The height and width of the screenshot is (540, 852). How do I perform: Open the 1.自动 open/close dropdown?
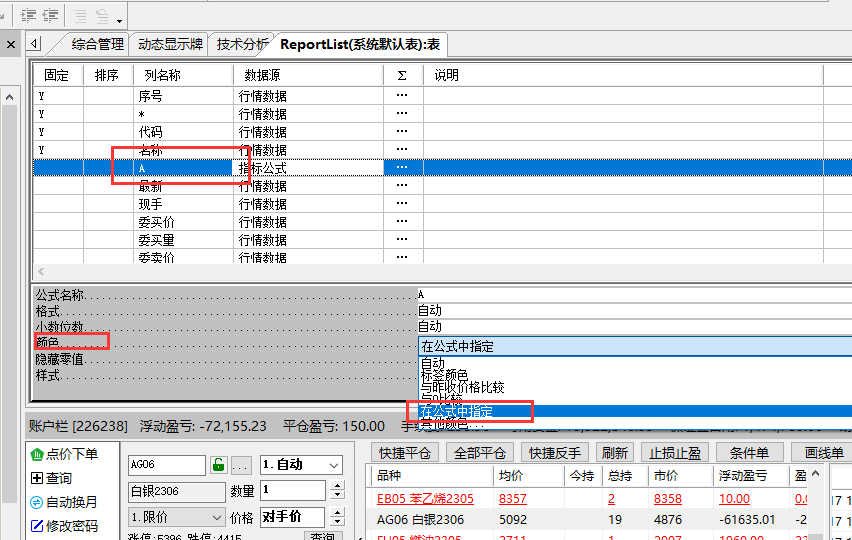point(301,465)
